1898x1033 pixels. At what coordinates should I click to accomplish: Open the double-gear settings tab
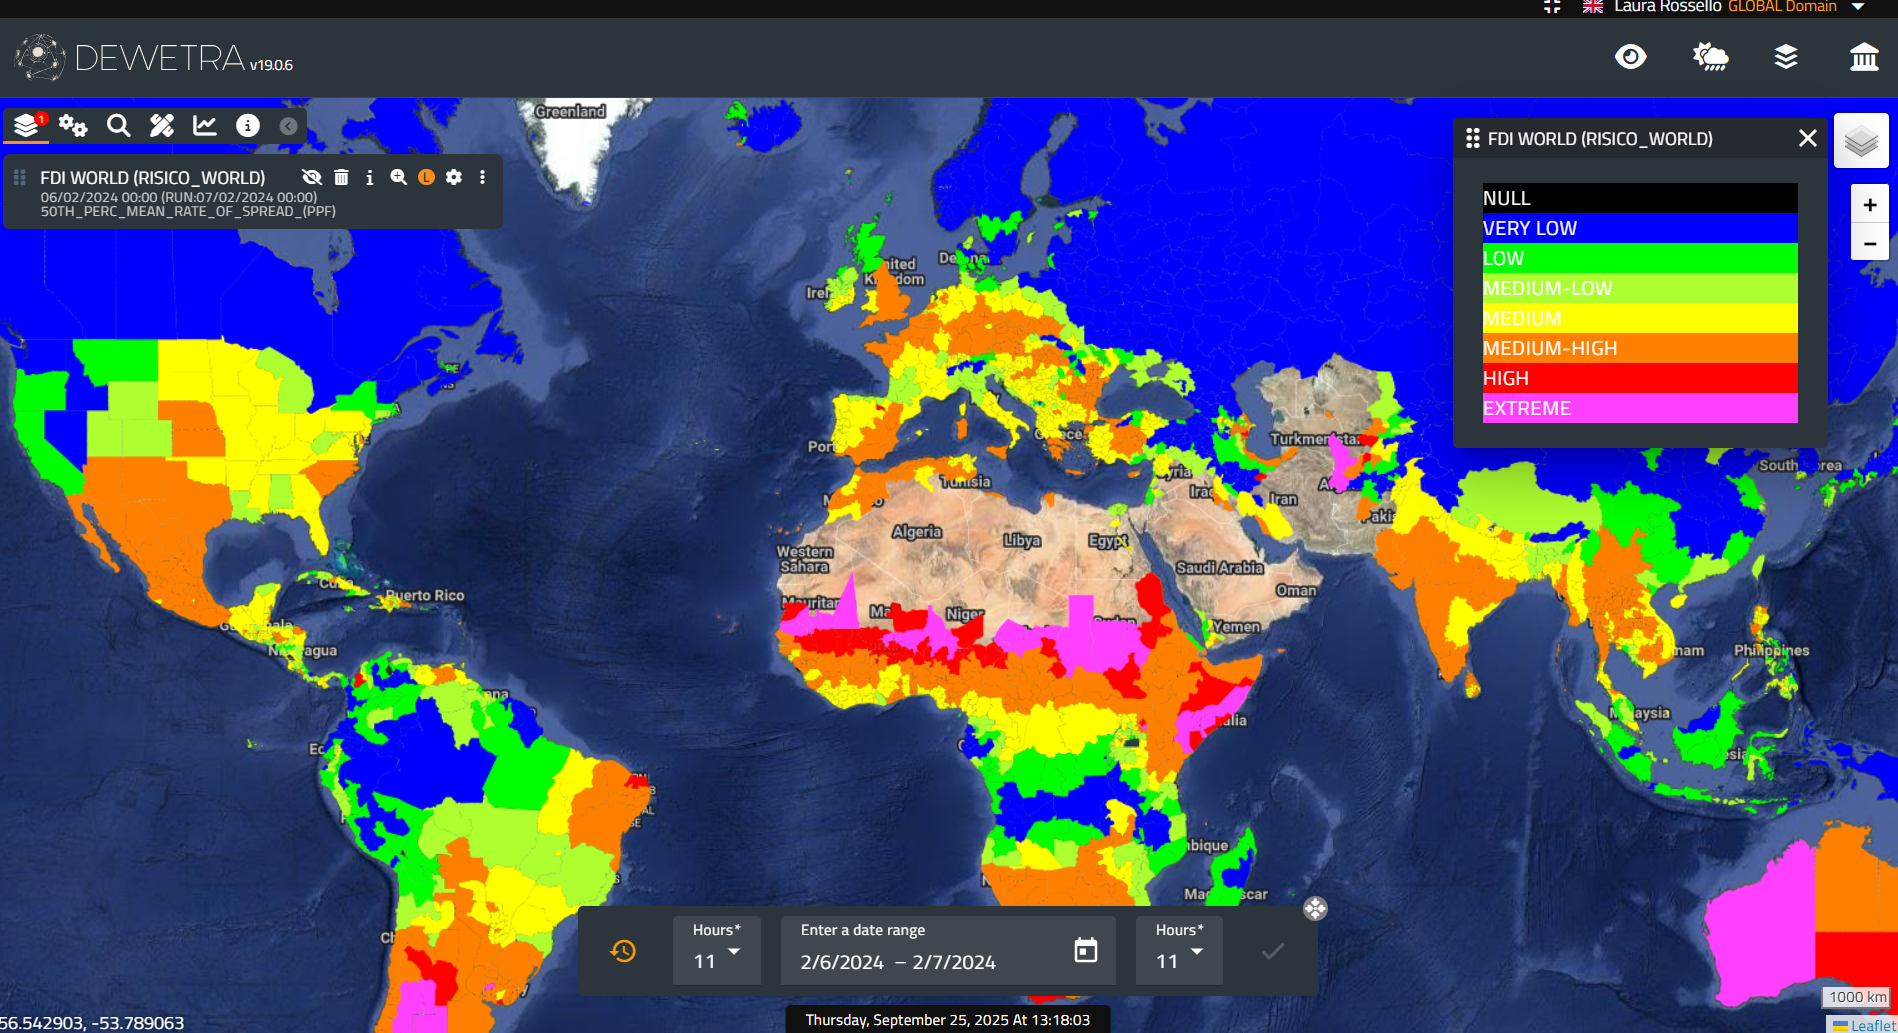(x=72, y=126)
